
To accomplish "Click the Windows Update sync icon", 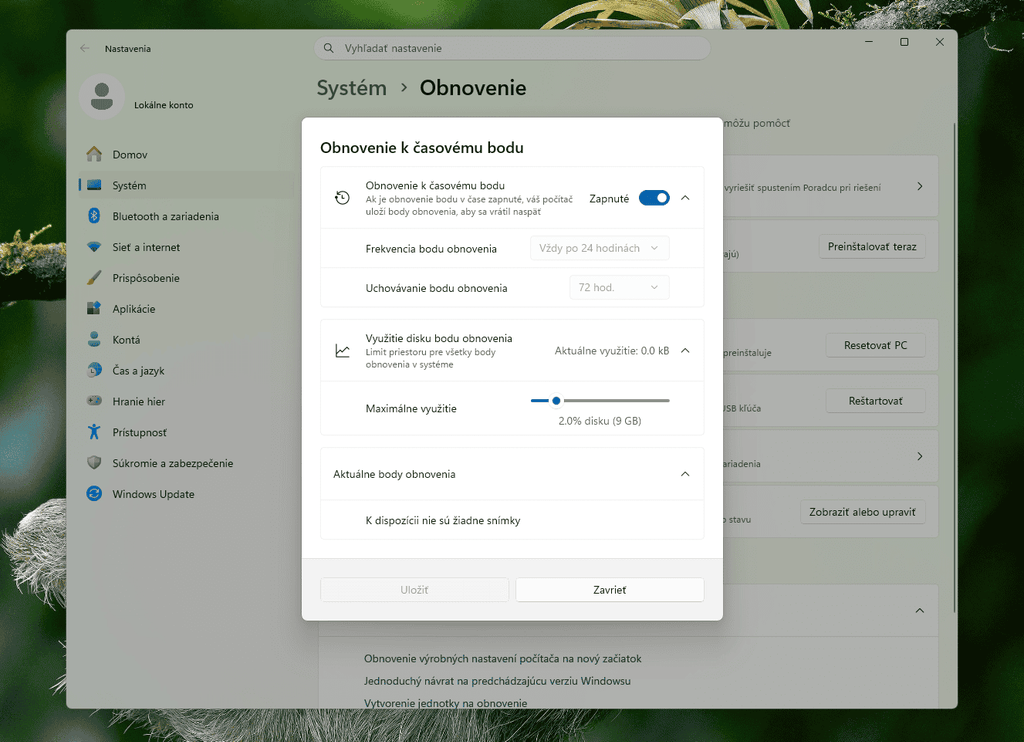I will pos(94,494).
